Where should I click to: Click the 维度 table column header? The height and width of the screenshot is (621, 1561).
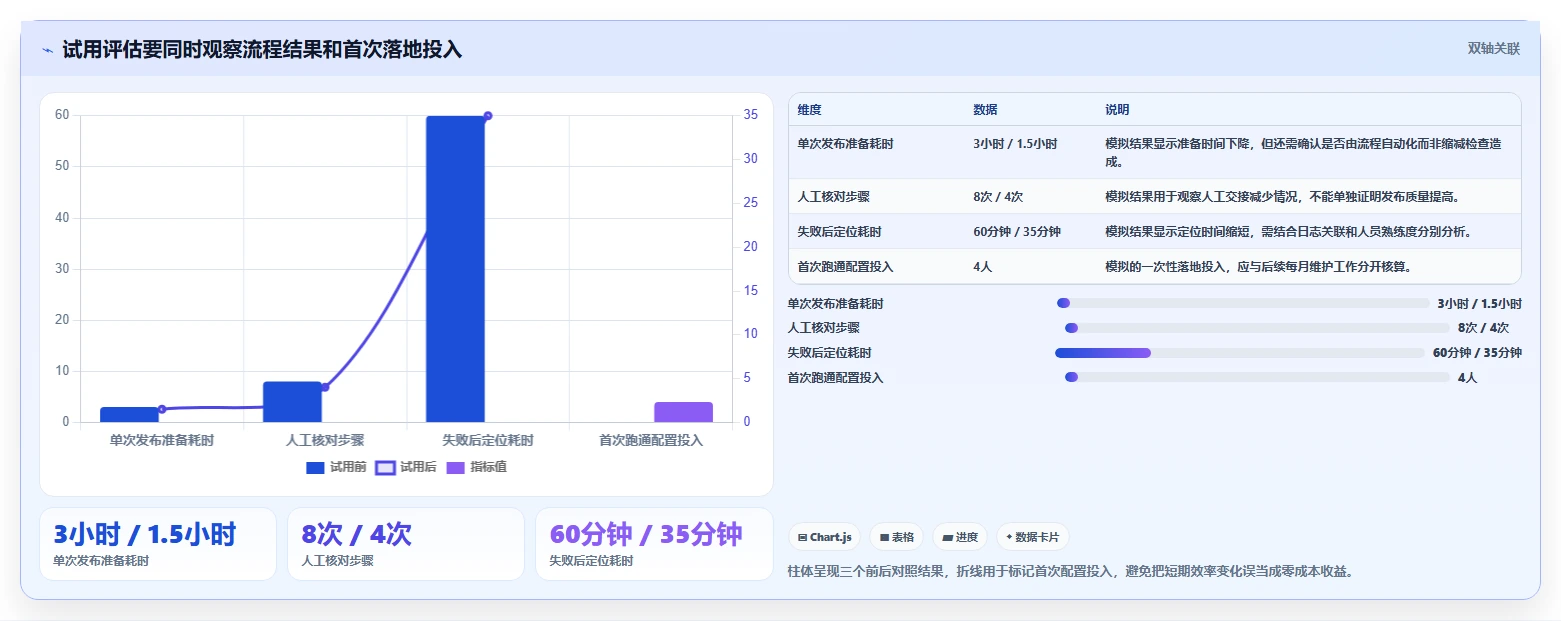[x=809, y=110]
